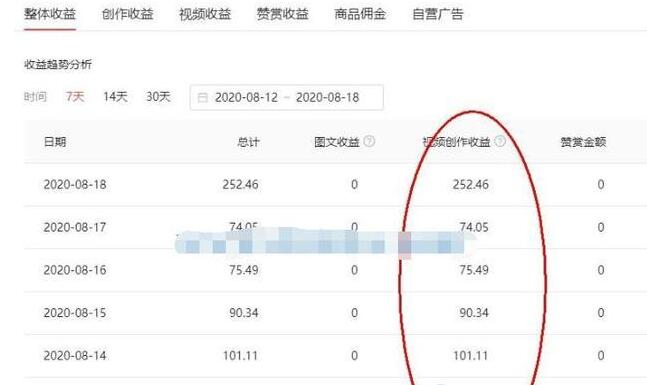The width and height of the screenshot is (647, 385).
Task: Click 总计 value 90.34 for 2020-08-15
Action: [244, 313]
